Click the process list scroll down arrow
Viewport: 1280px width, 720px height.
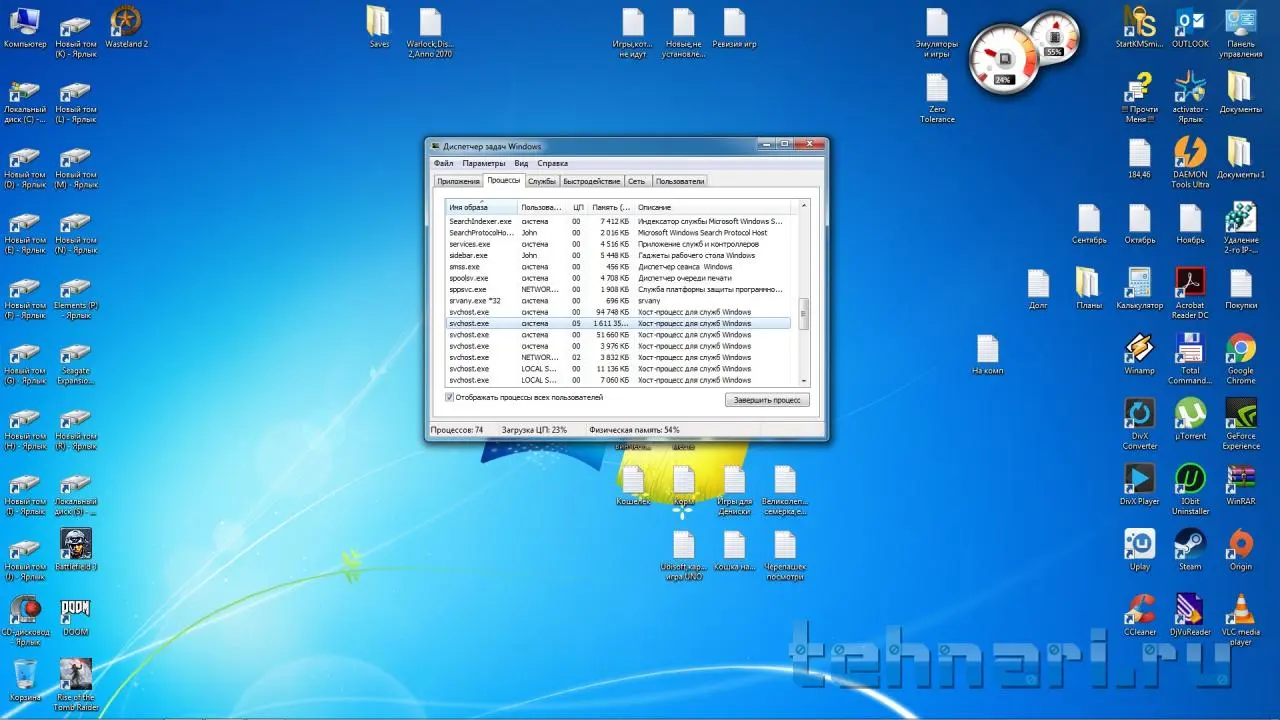click(804, 381)
